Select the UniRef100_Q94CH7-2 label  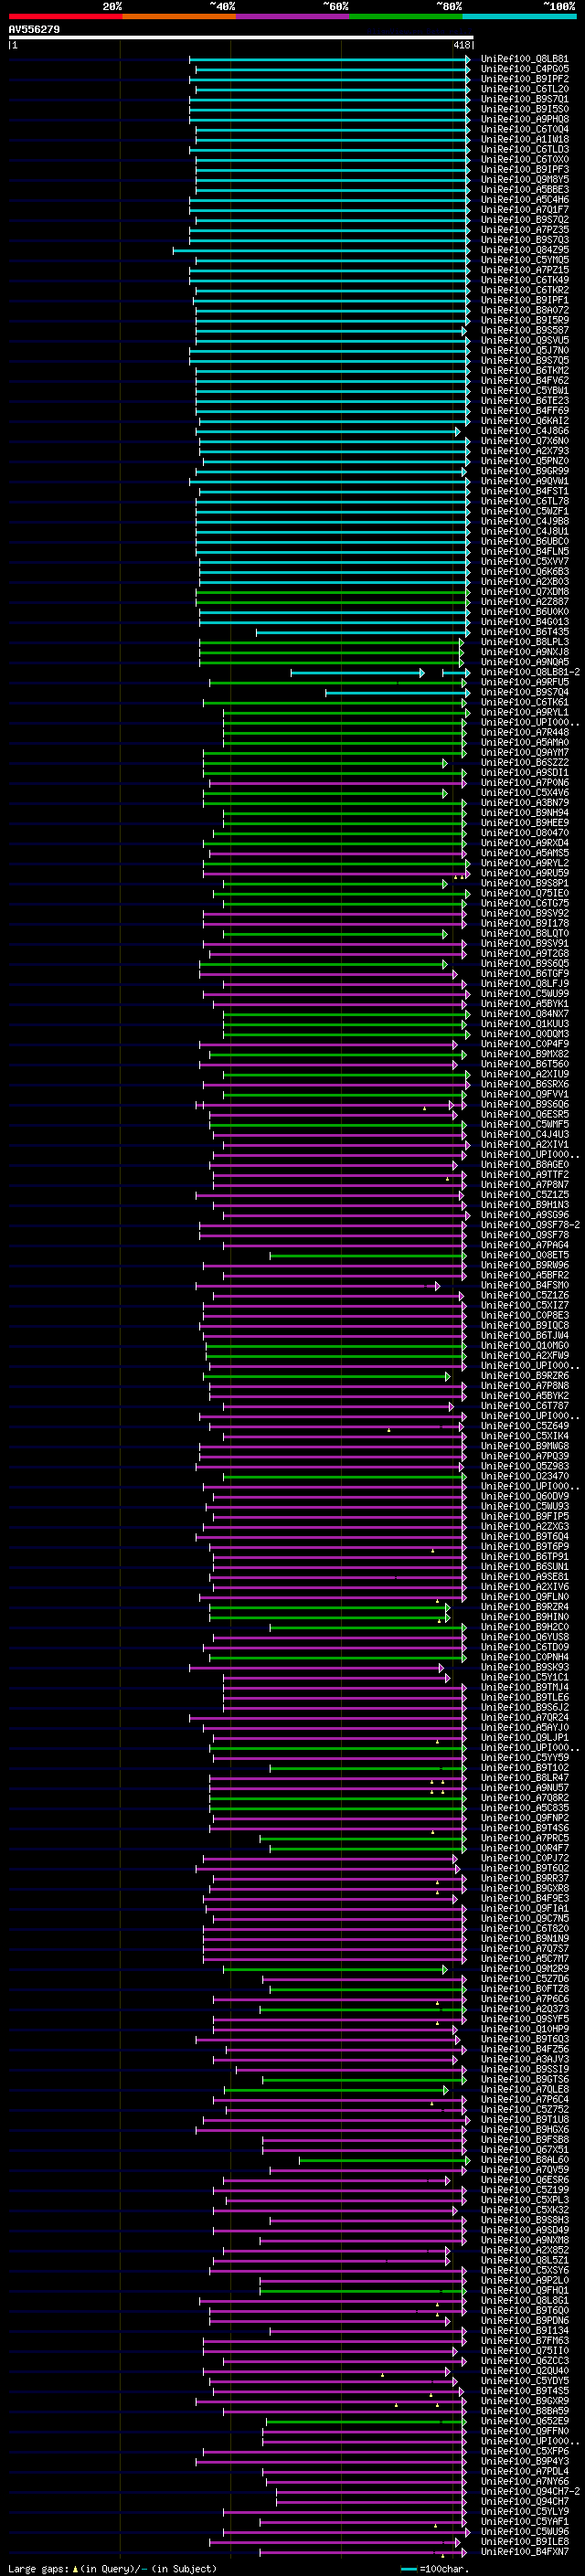click(530, 2492)
